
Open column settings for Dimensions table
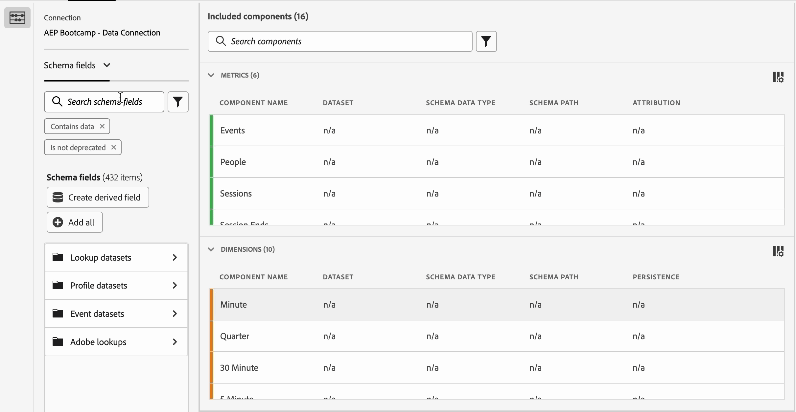coord(778,251)
